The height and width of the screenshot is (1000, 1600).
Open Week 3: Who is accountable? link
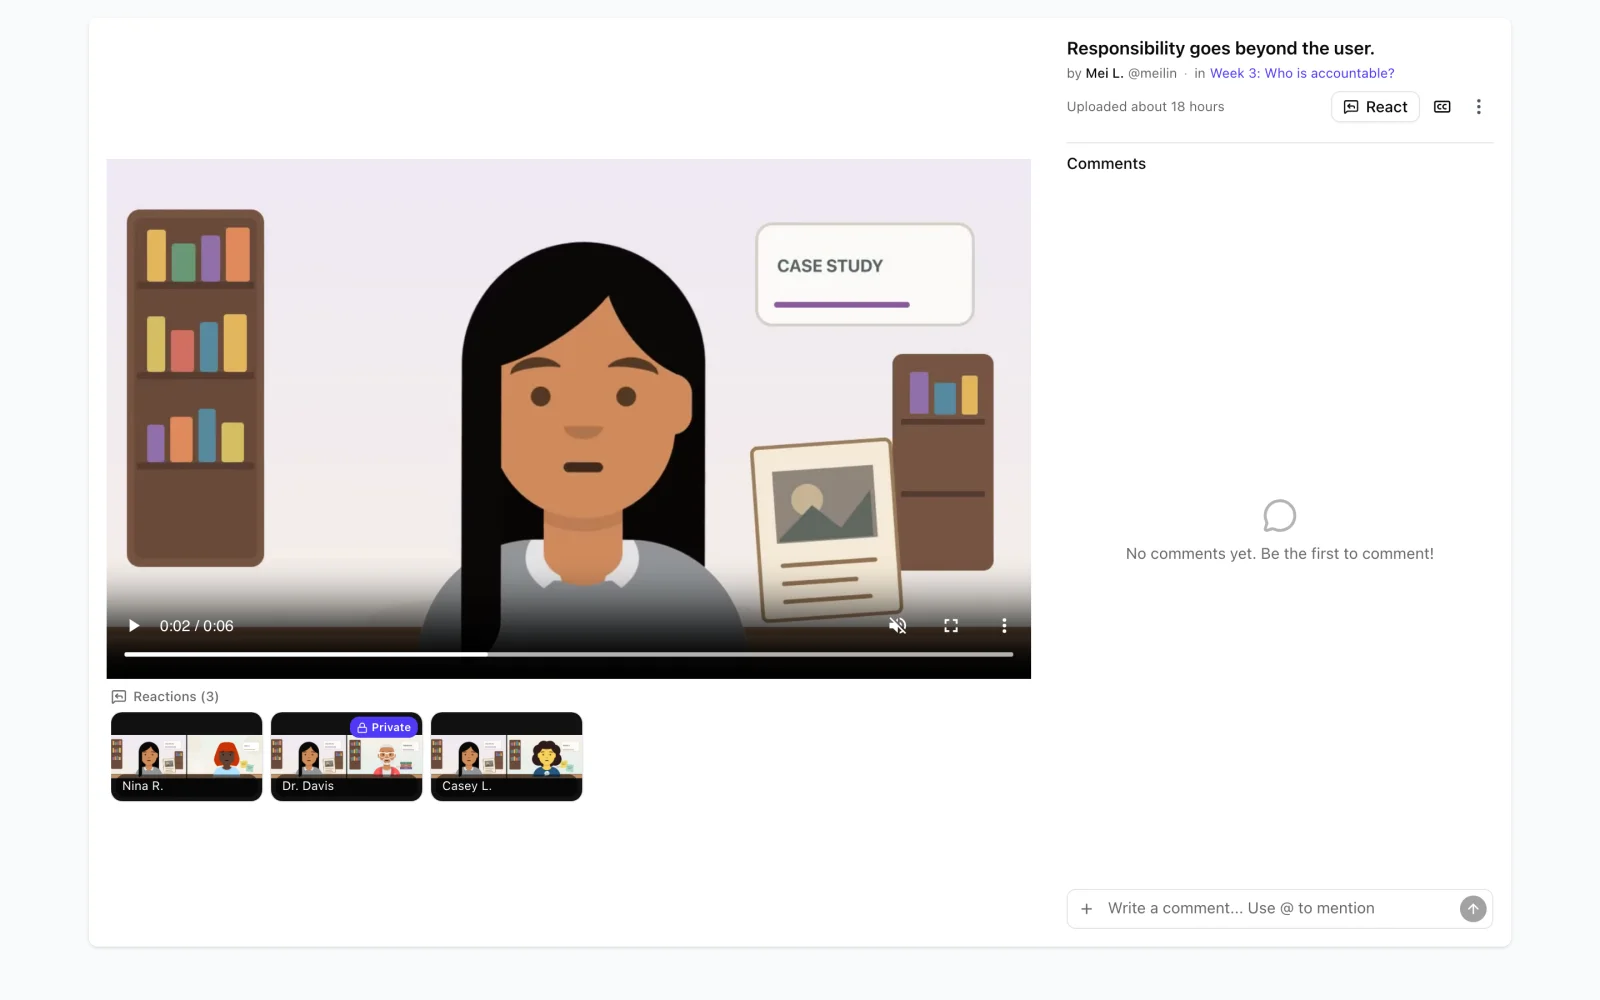tap(1302, 73)
